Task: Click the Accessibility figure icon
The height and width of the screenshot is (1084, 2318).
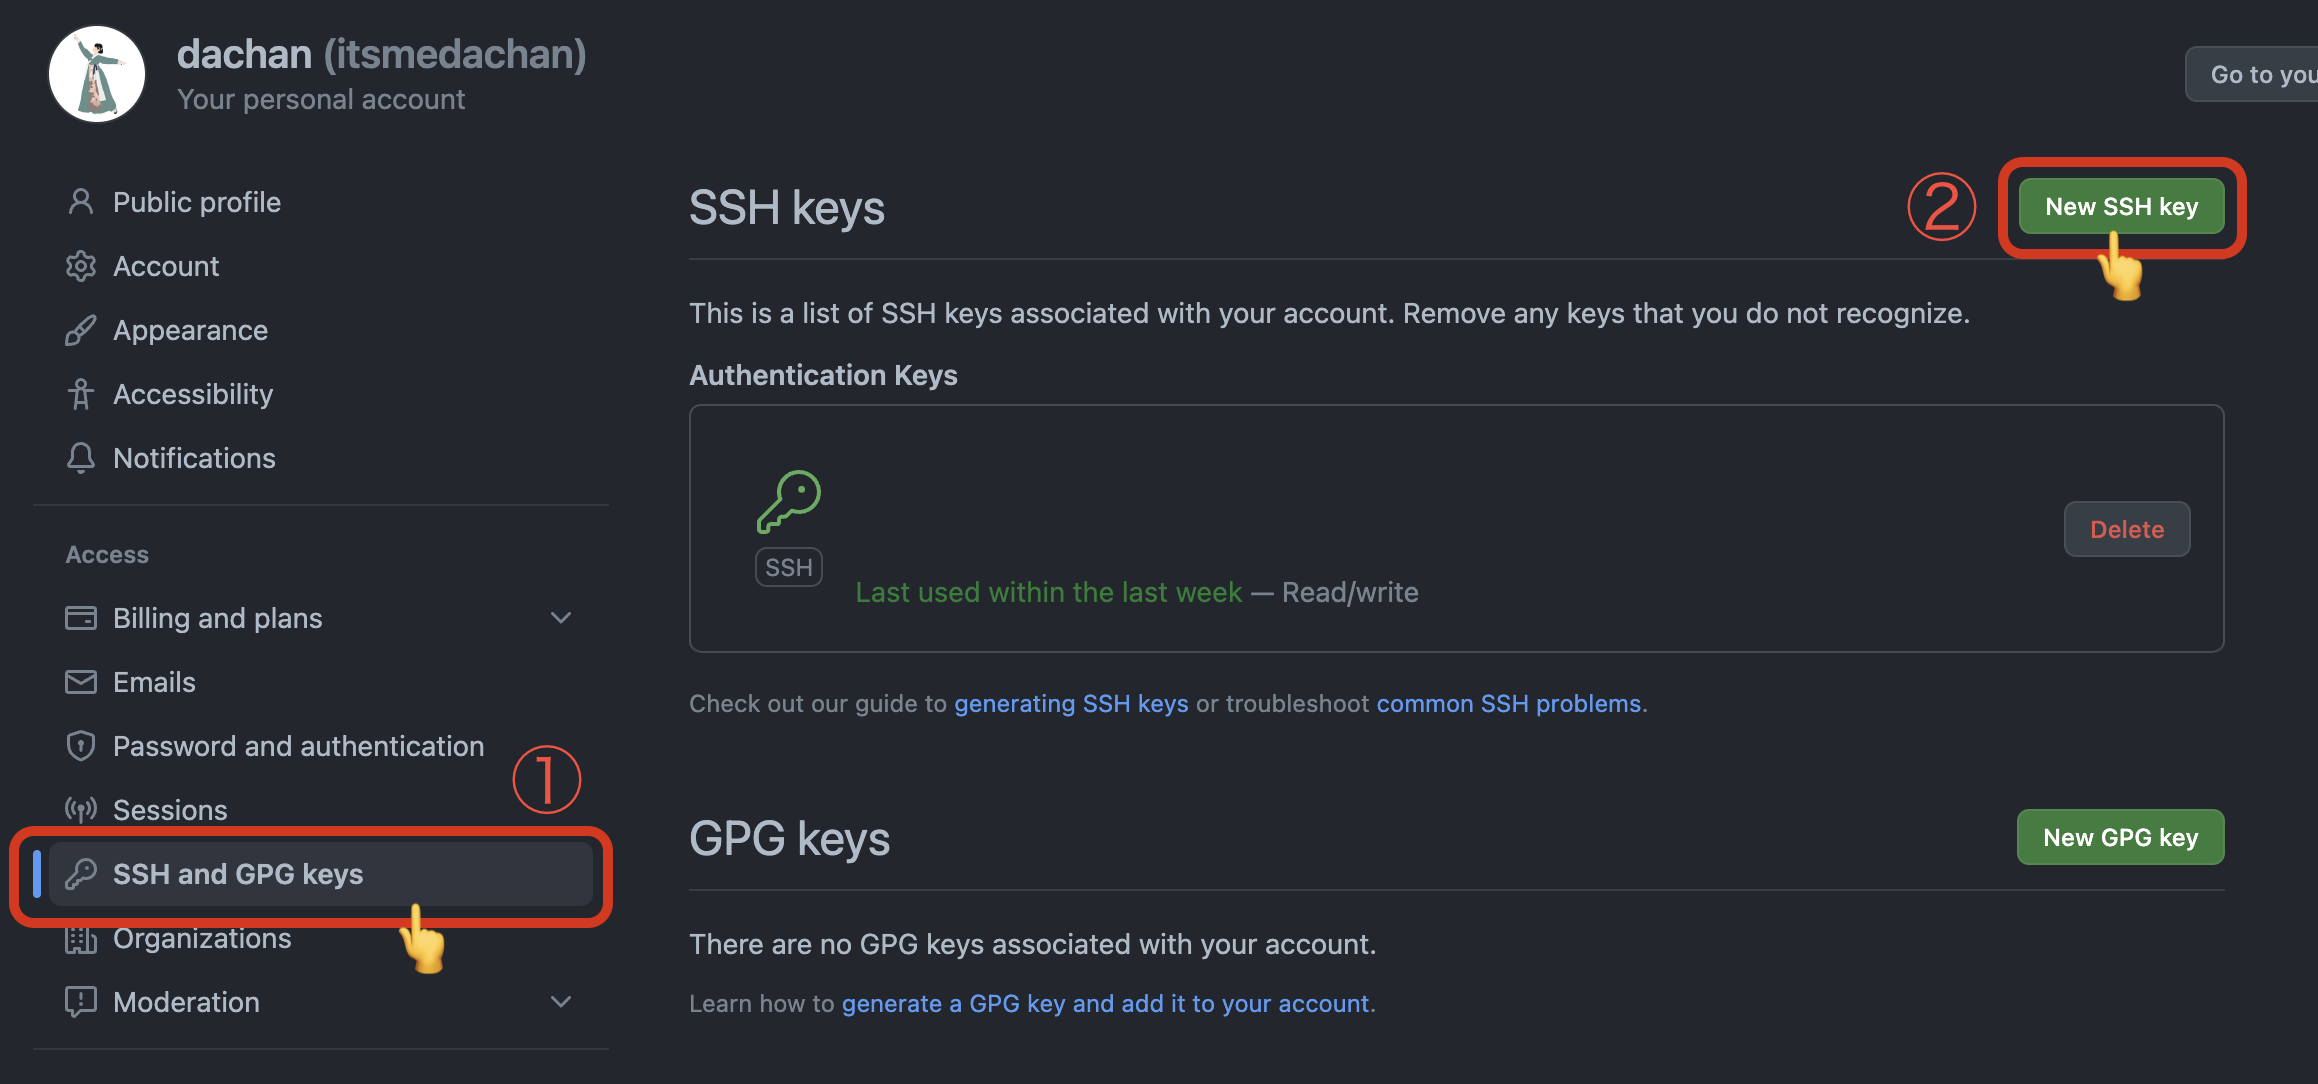Action: click(x=81, y=393)
